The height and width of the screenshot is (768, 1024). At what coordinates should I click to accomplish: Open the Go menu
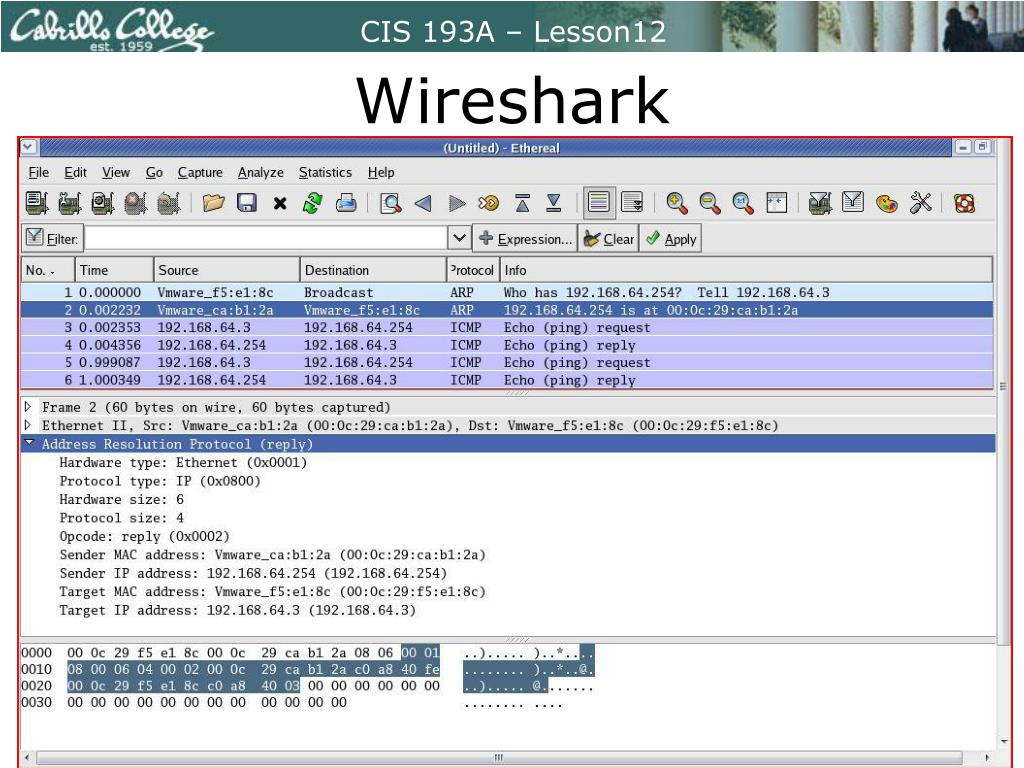click(154, 172)
